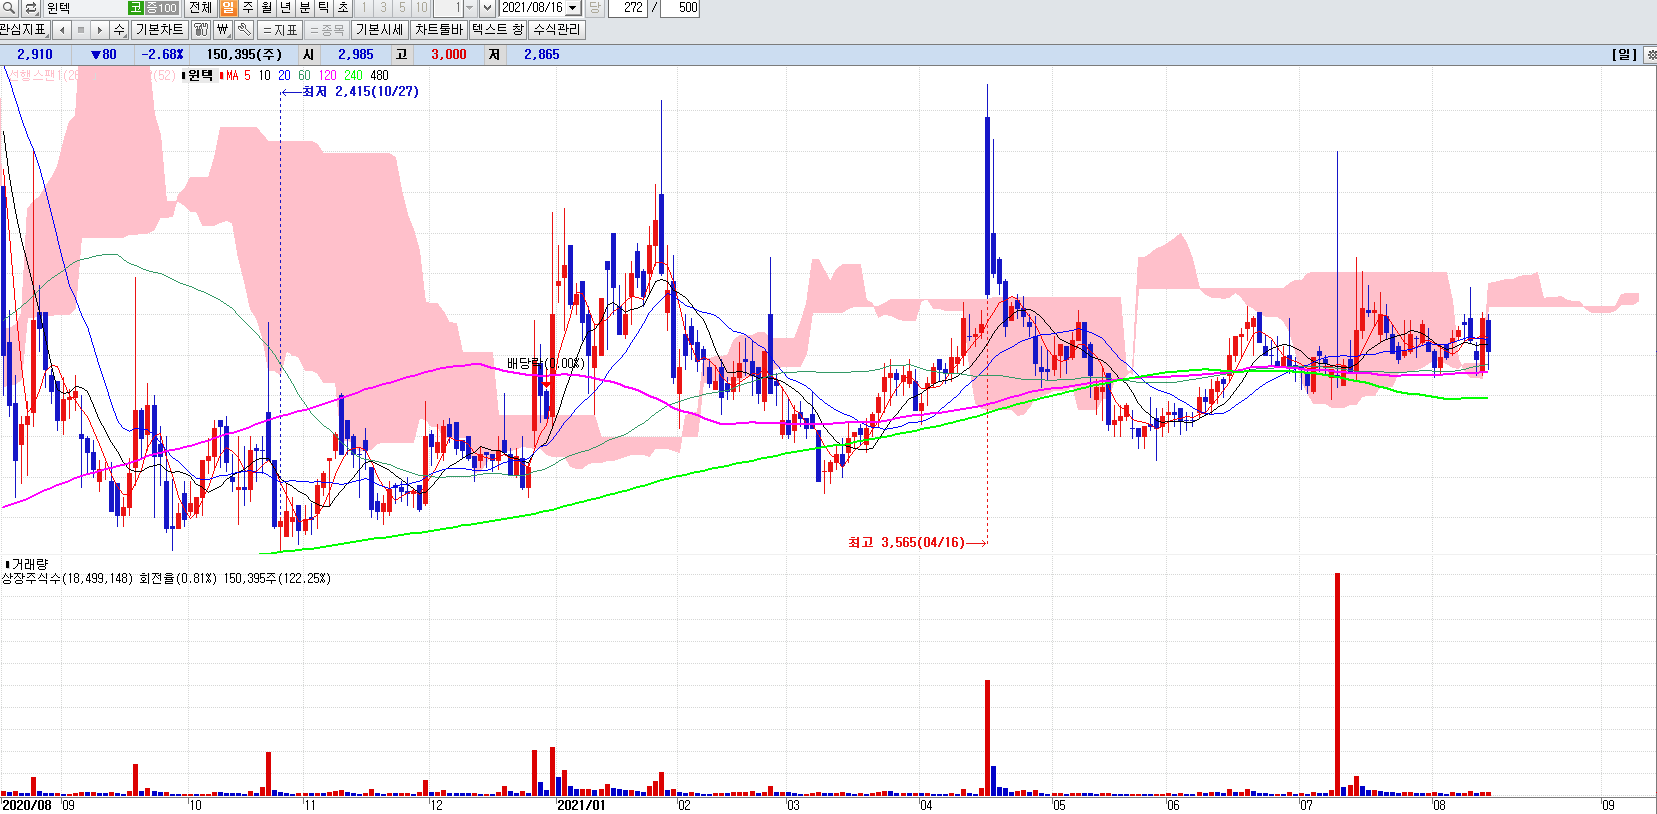
Task: Click the 기본차트 button
Action: click(x=159, y=30)
